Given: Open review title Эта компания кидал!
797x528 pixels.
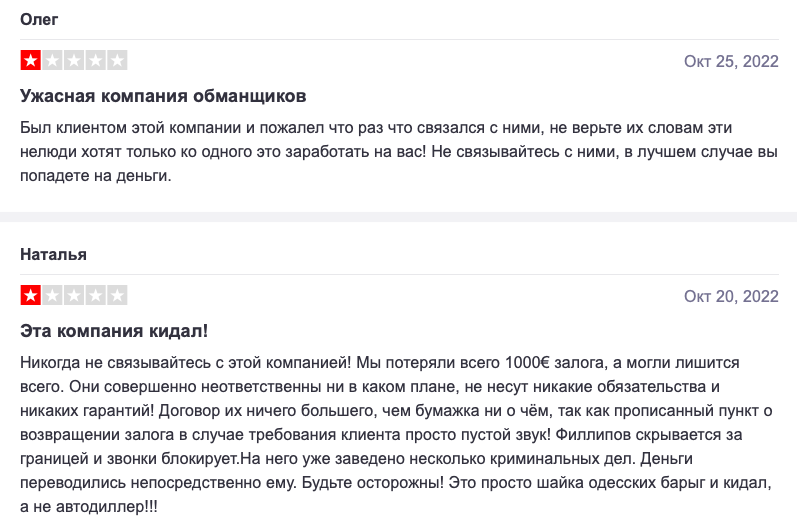Looking at the screenshot, I should tap(114, 331).
